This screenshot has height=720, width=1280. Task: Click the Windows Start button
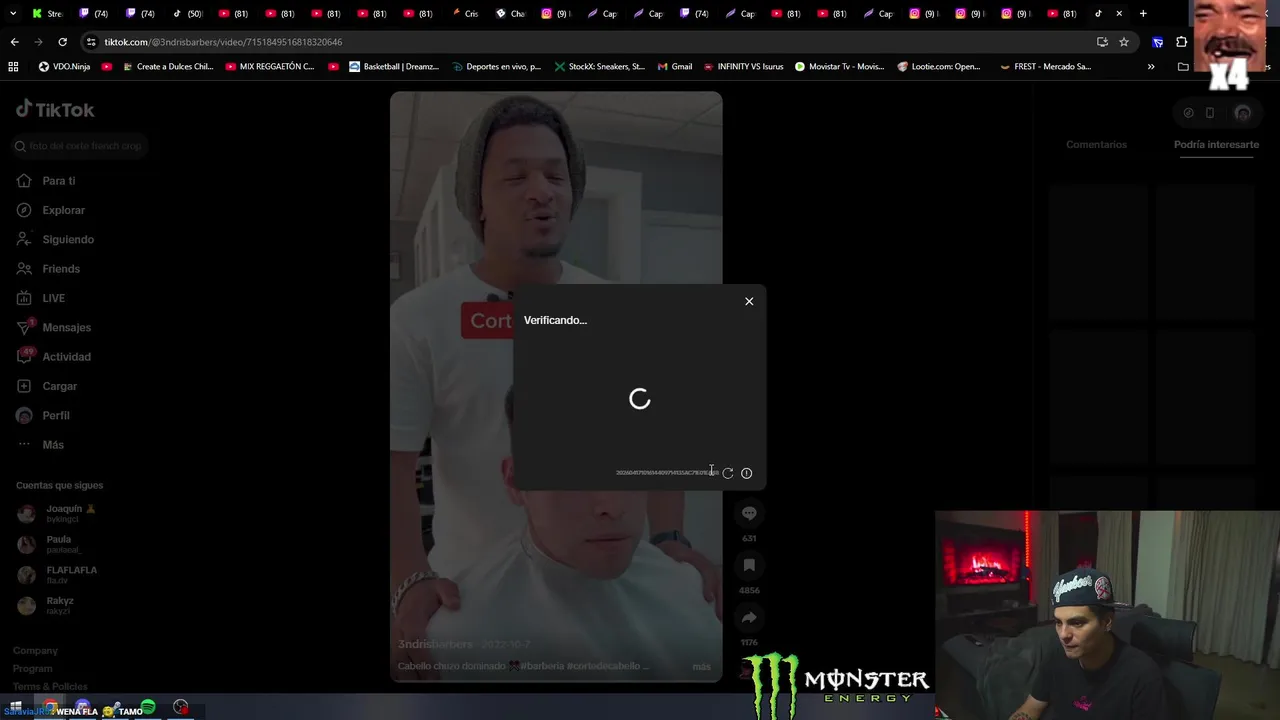[x=15, y=706]
